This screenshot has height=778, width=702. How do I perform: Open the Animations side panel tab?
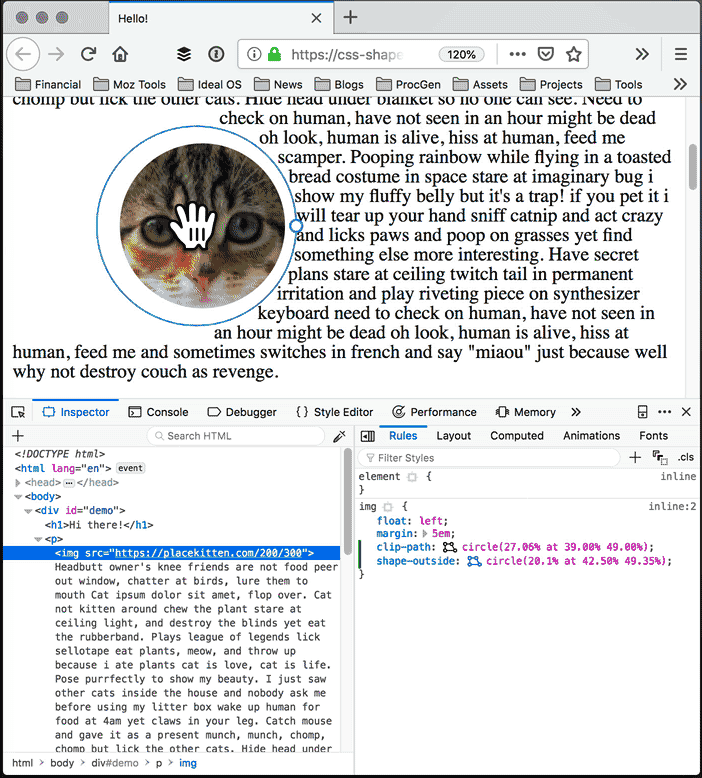point(591,436)
